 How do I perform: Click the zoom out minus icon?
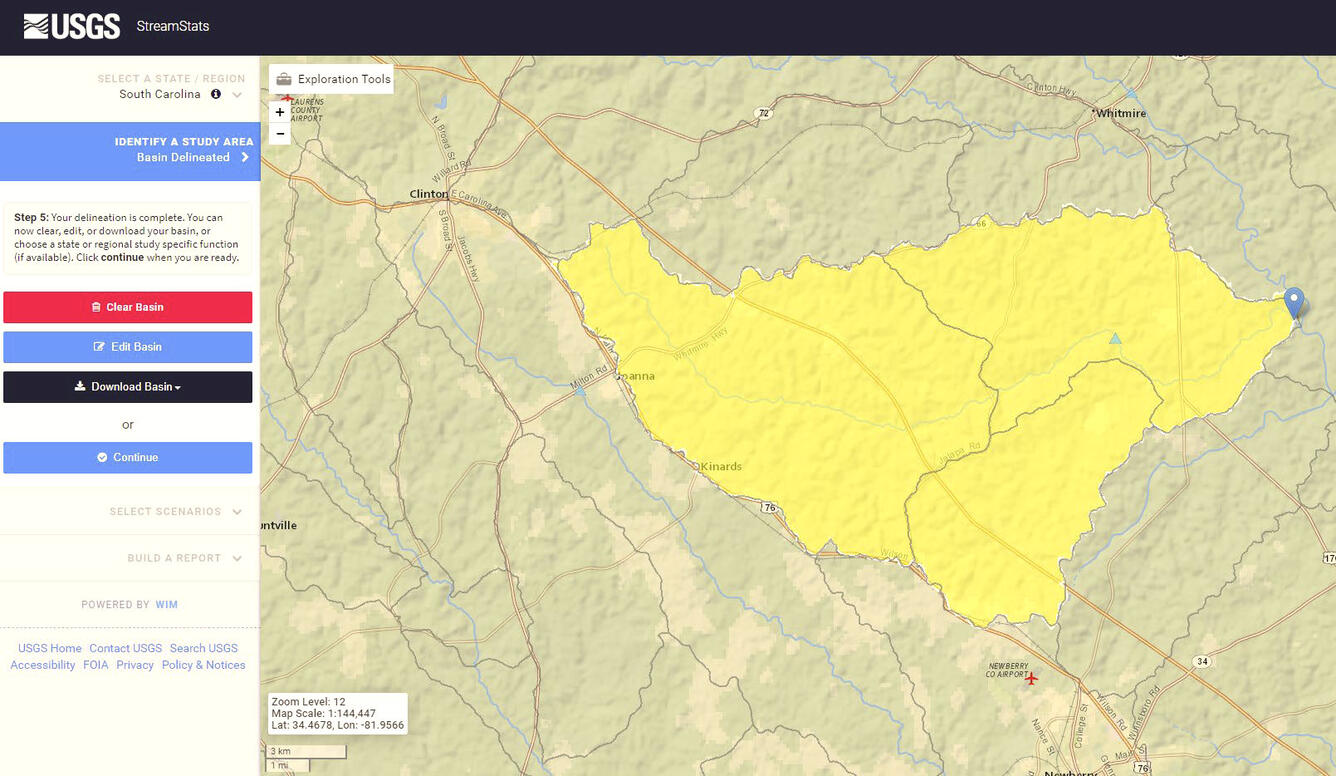(279, 133)
